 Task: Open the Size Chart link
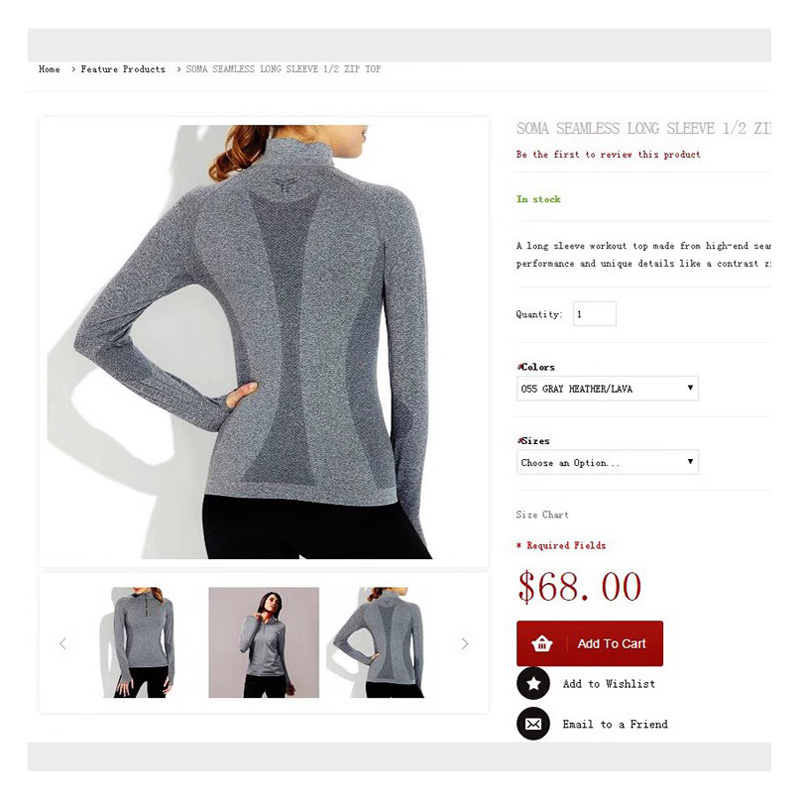[542, 514]
